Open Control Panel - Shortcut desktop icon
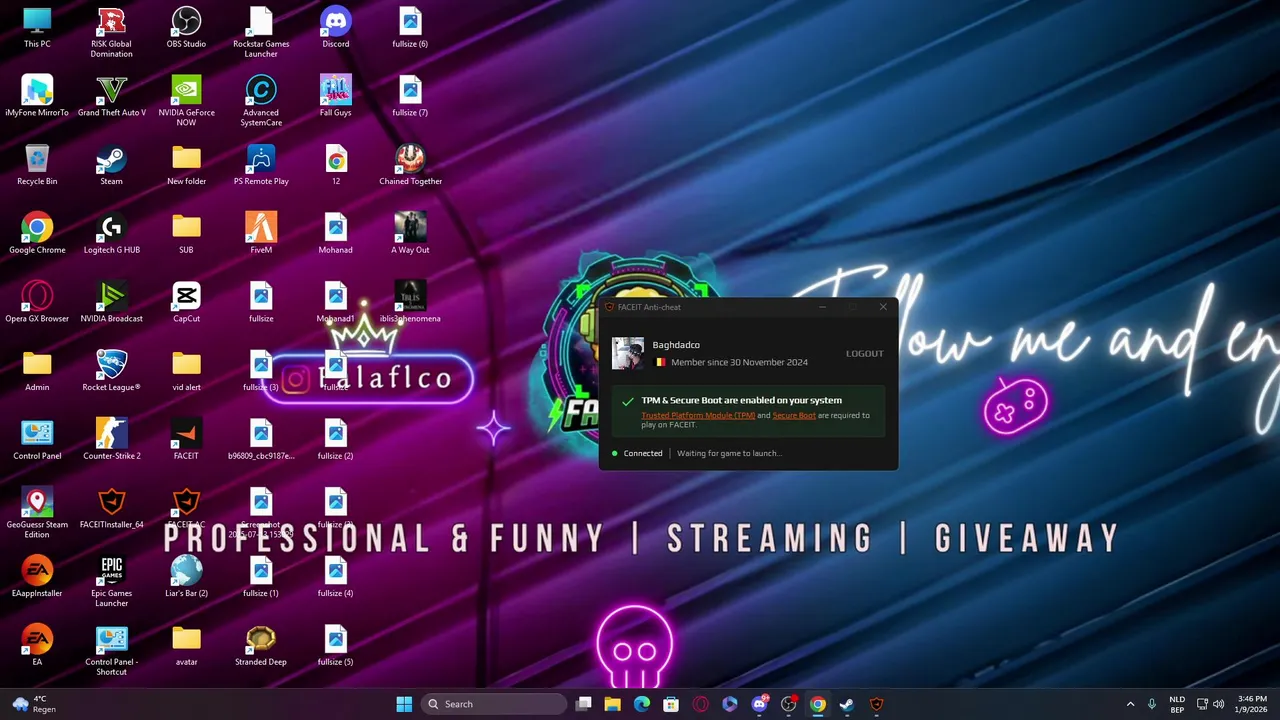This screenshot has height=720, width=1280. tap(111, 650)
